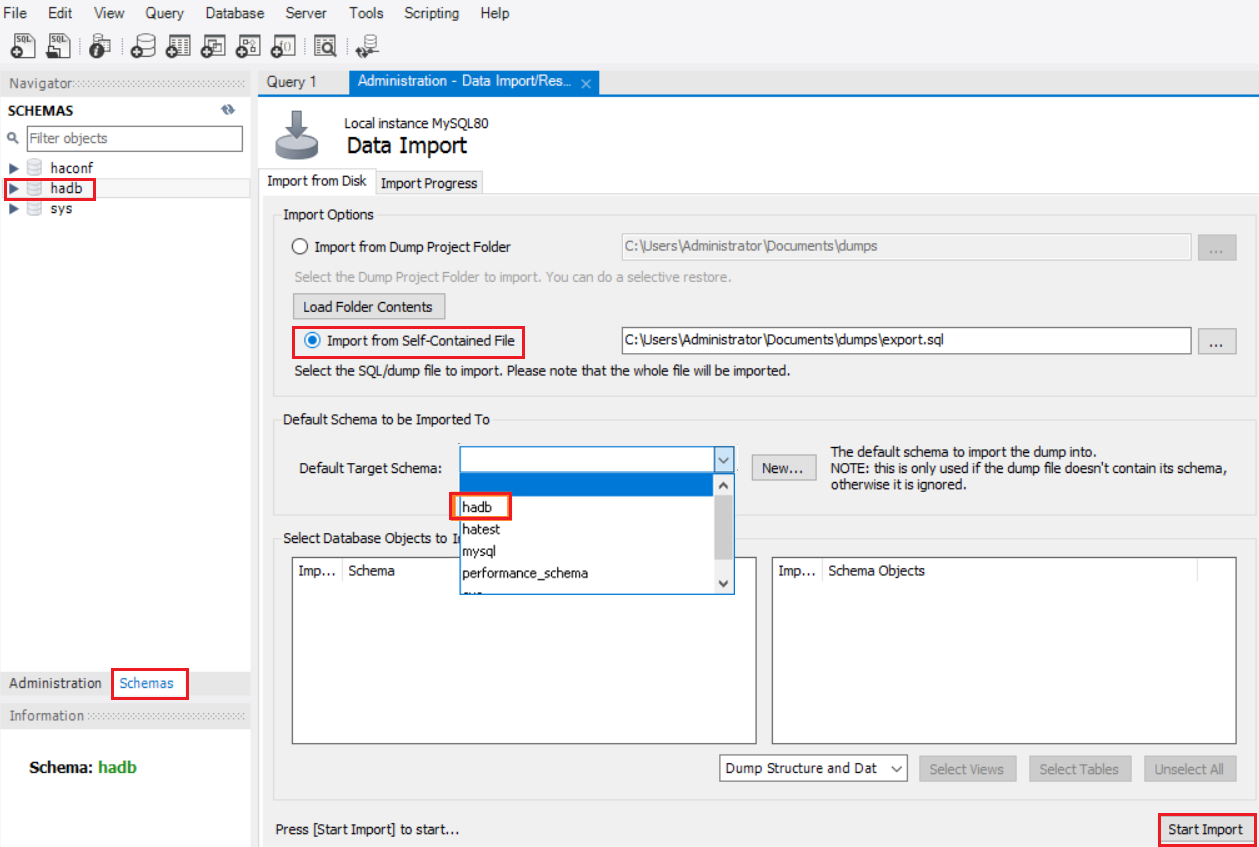Open an SQL script file in a new tab
This screenshot has height=847, width=1259.
tap(57, 45)
